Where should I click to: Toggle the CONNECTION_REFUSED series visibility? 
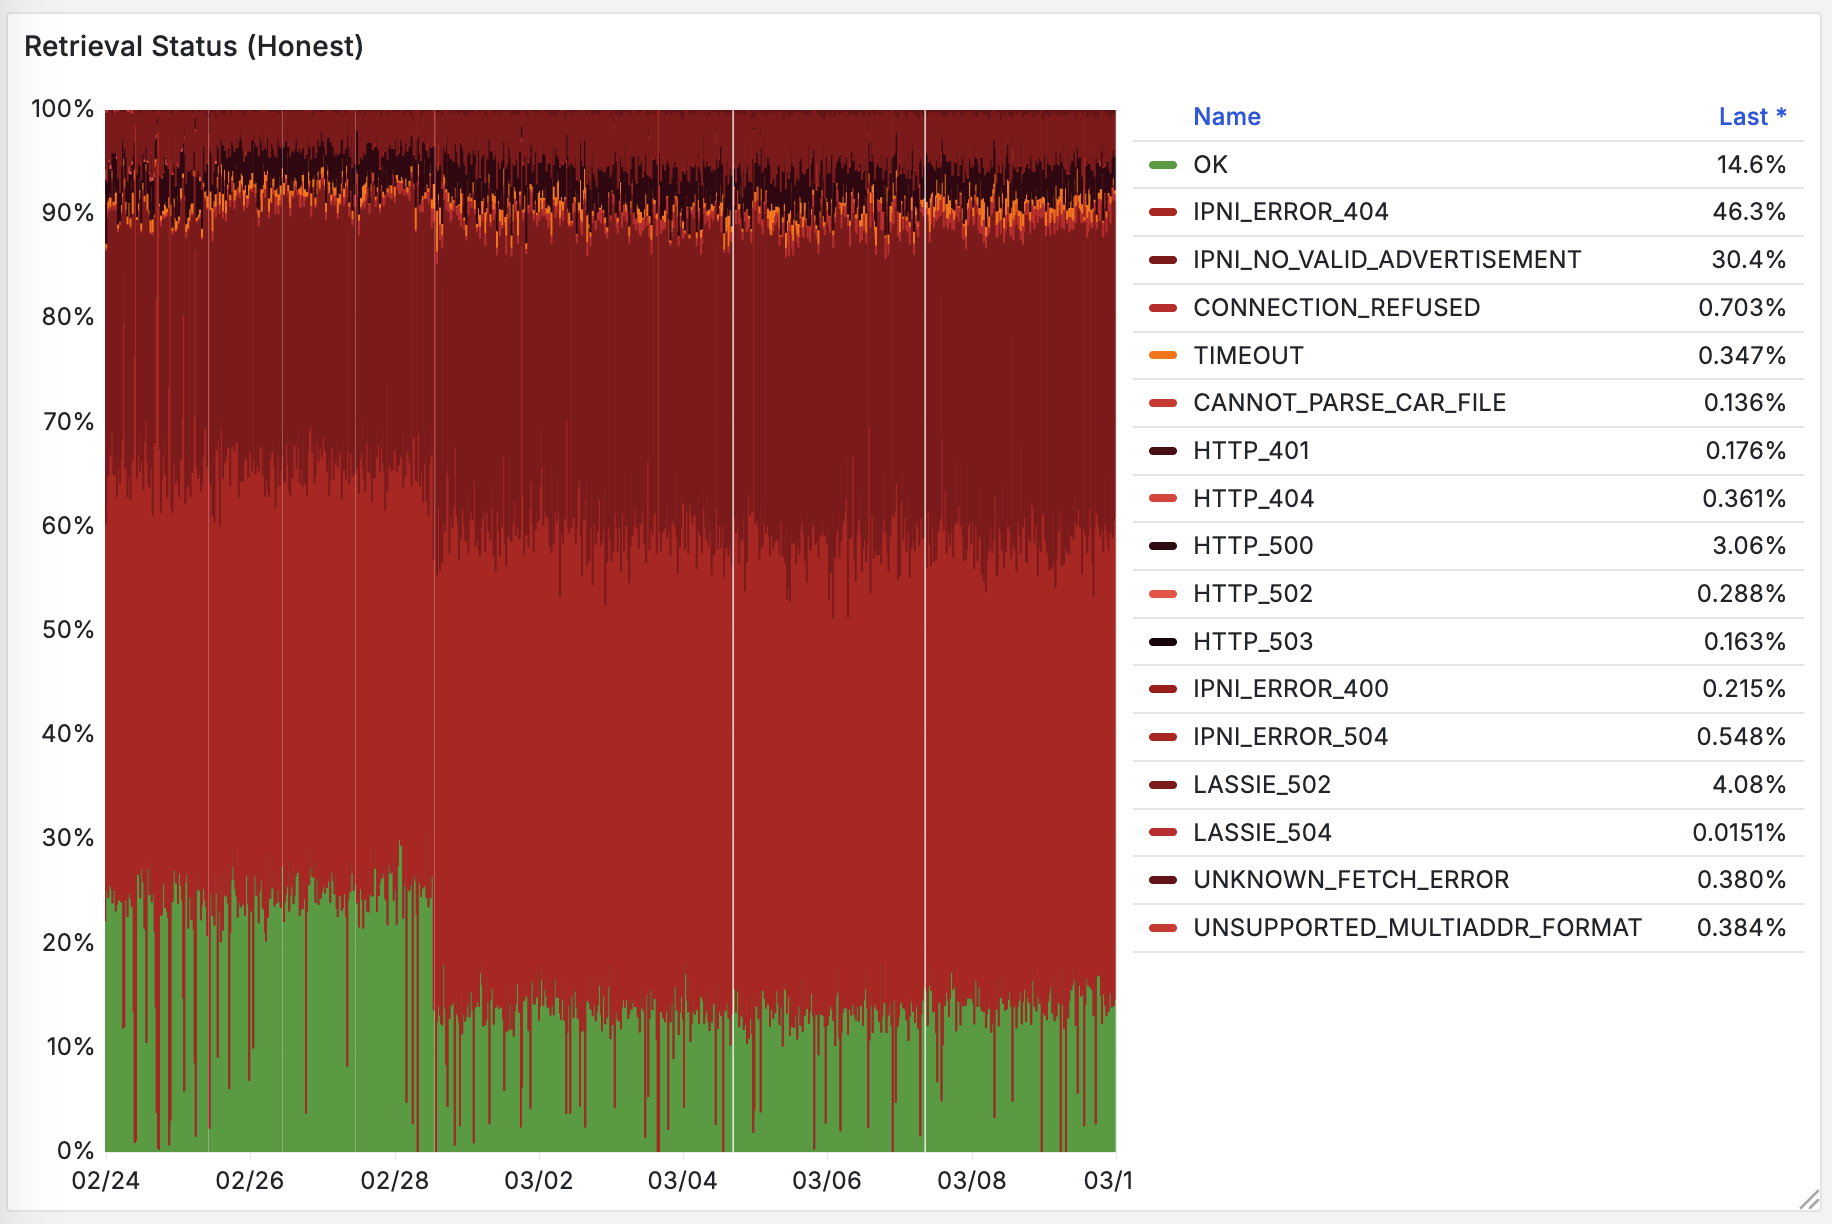click(1336, 308)
